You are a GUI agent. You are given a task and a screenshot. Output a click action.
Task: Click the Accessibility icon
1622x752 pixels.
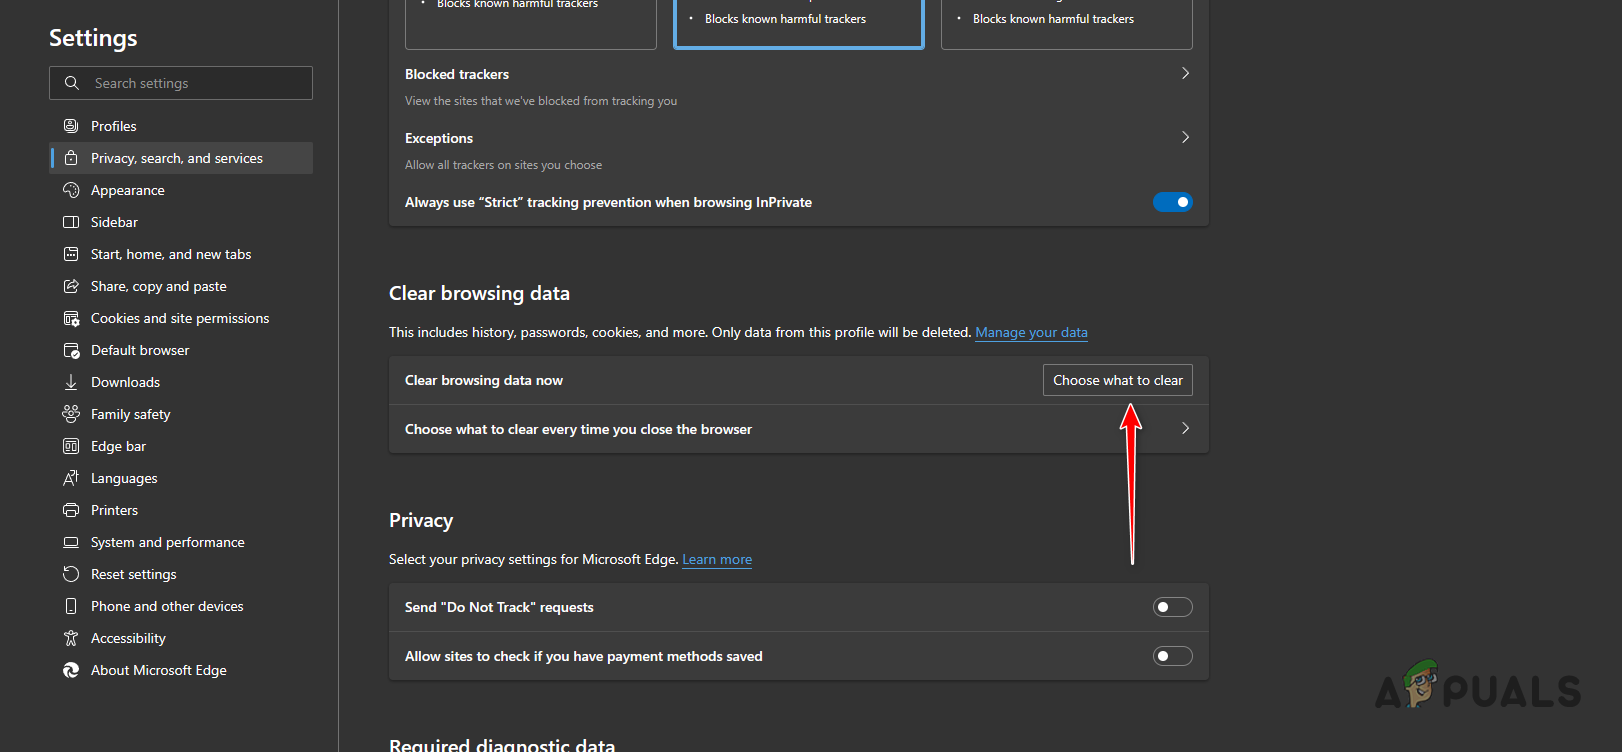click(x=71, y=638)
